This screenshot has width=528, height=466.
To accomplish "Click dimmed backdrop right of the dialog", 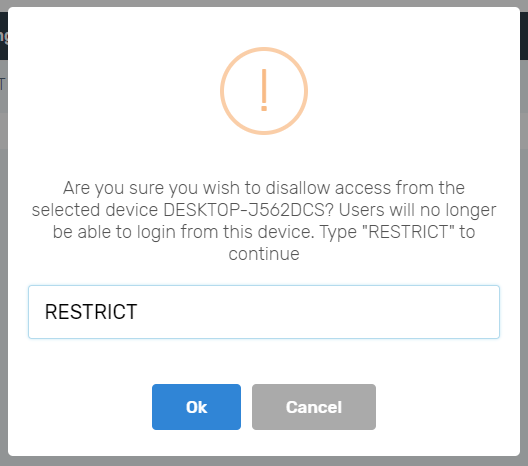I will tap(524, 269).
